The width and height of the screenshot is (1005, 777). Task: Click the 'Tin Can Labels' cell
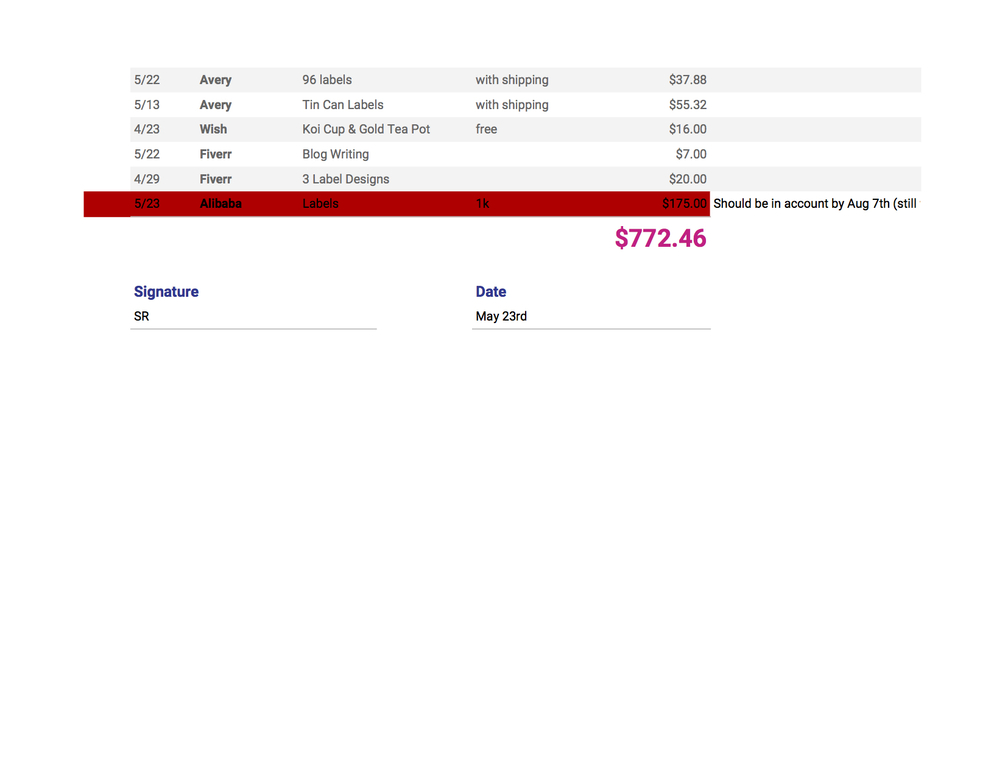[343, 105]
